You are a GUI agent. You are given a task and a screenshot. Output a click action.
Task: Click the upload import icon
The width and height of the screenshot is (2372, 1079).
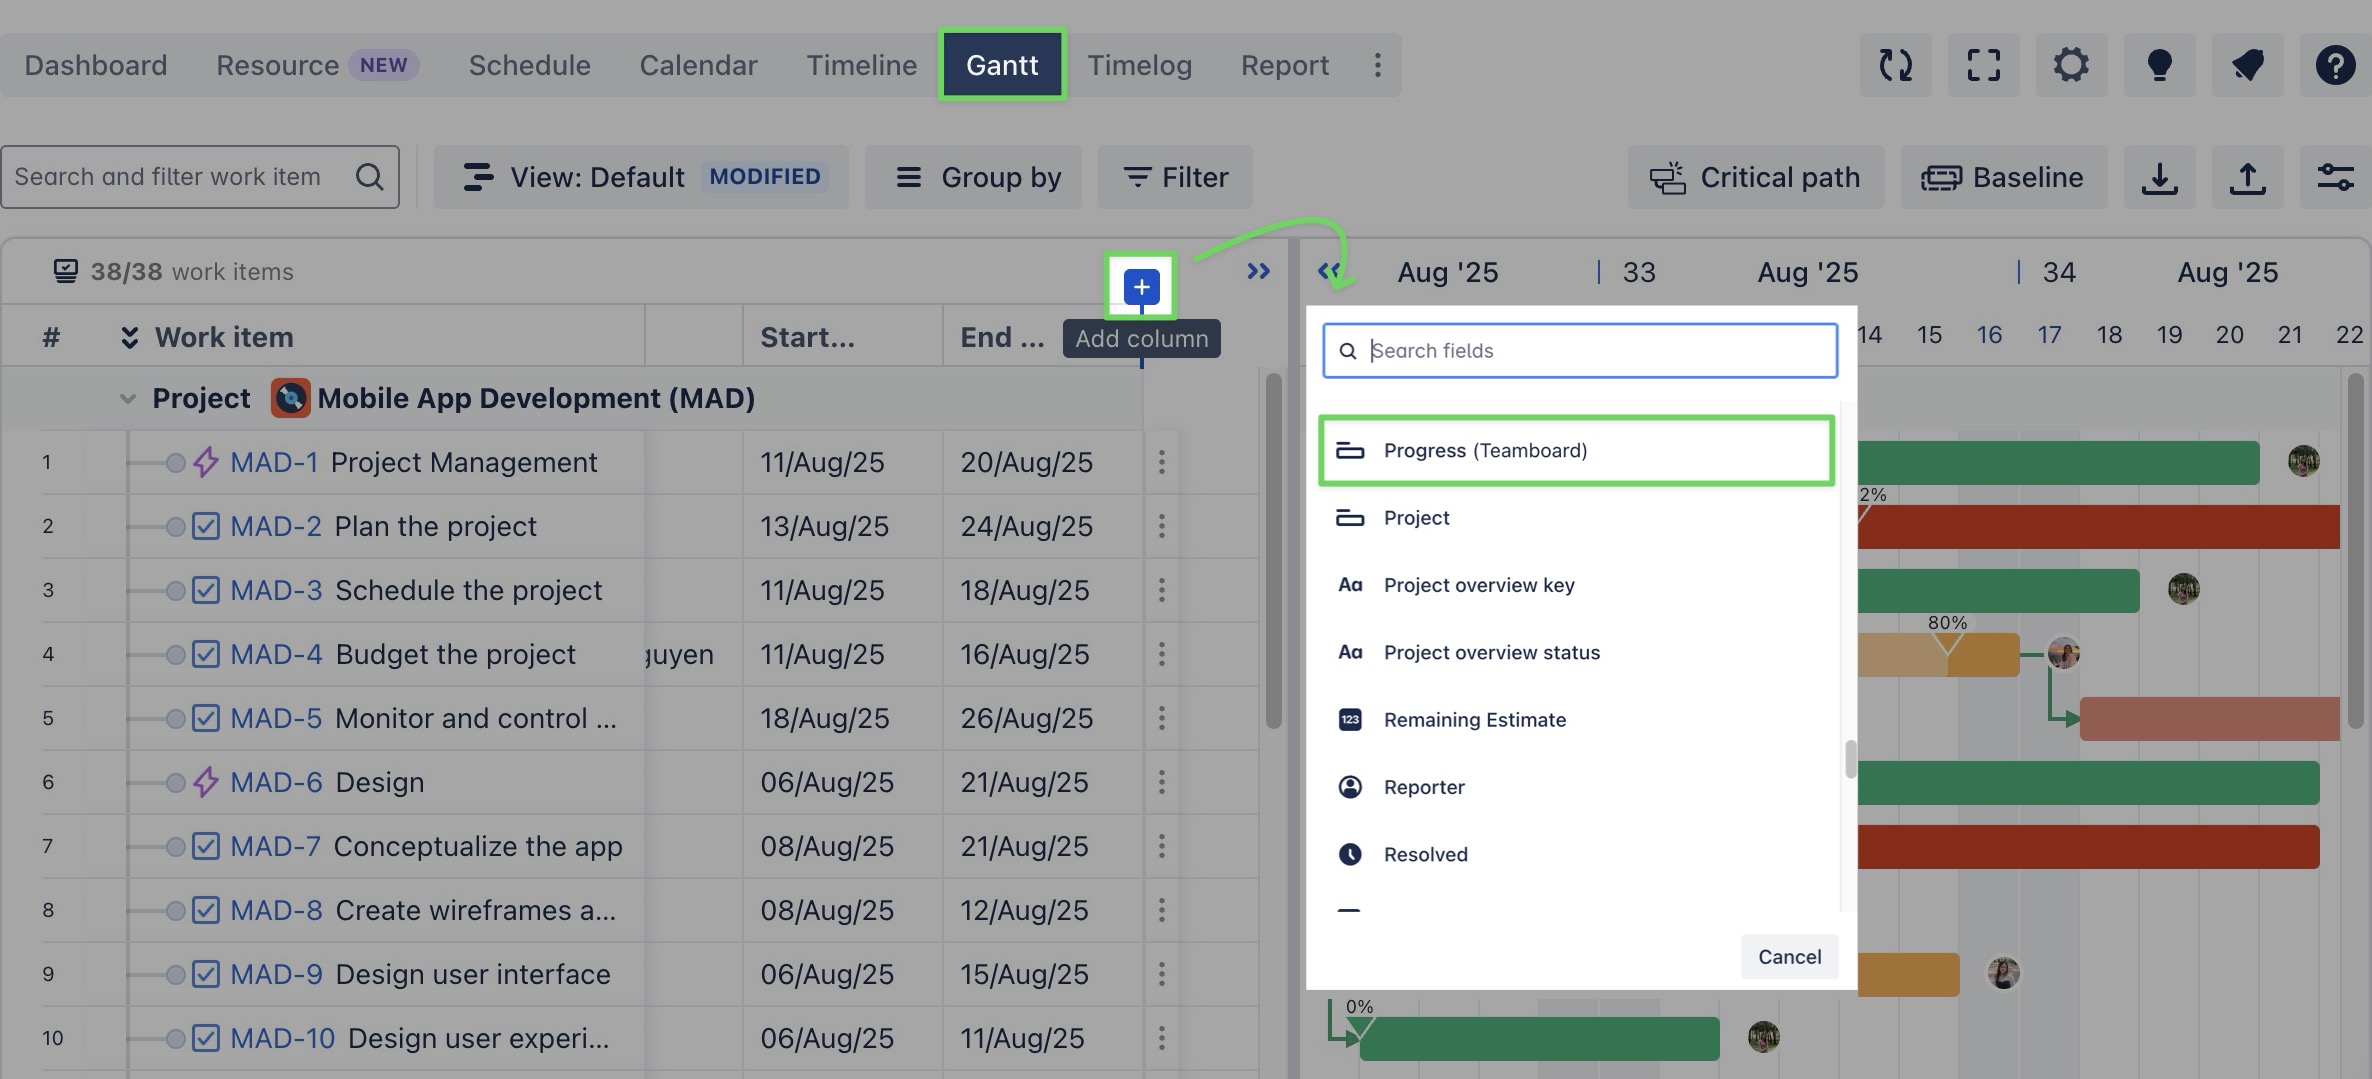click(2247, 178)
